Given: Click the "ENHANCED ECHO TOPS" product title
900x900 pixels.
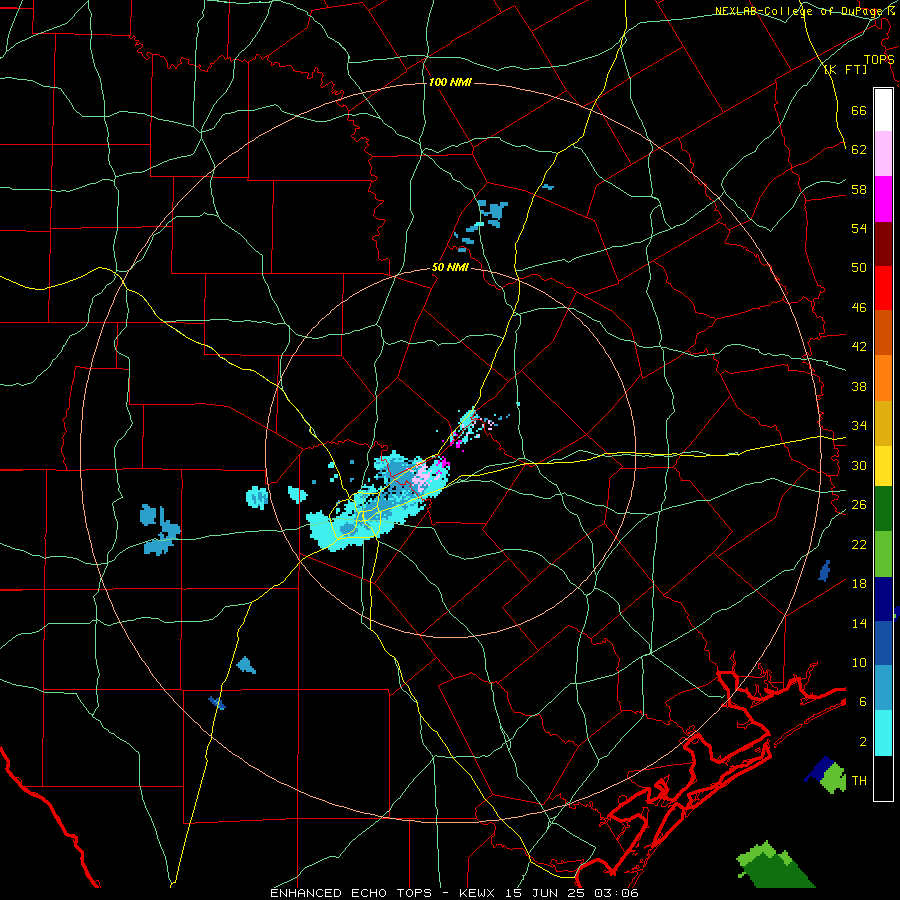Looking at the screenshot, I should [x=351, y=893].
